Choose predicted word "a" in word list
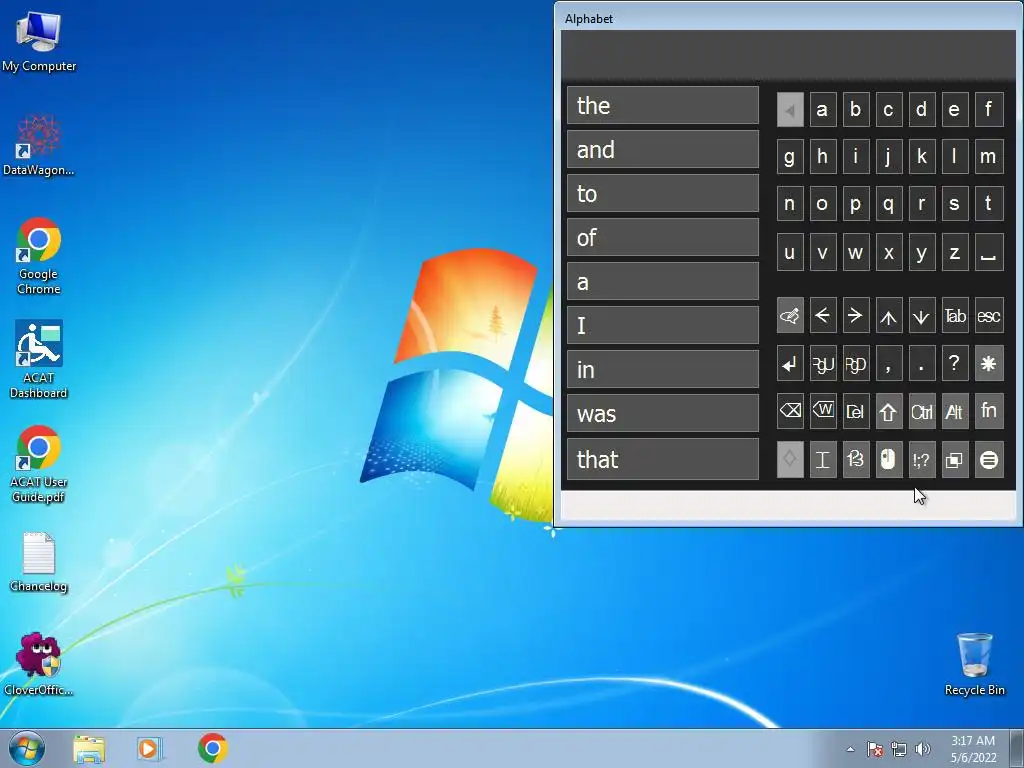 pos(663,282)
